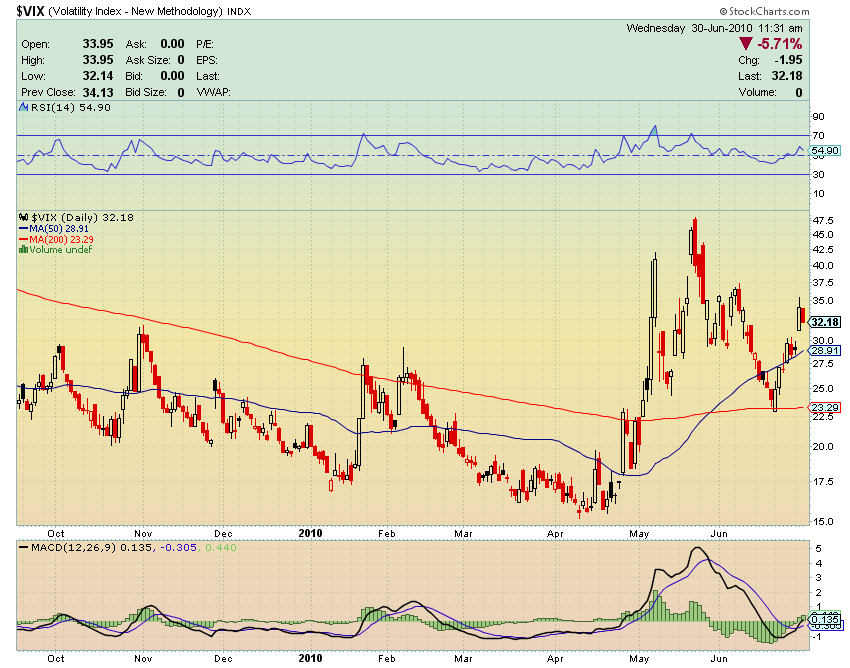The image size is (850, 668).
Task: Click the Oct label below the MACD panel
Action: coord(56,659)
